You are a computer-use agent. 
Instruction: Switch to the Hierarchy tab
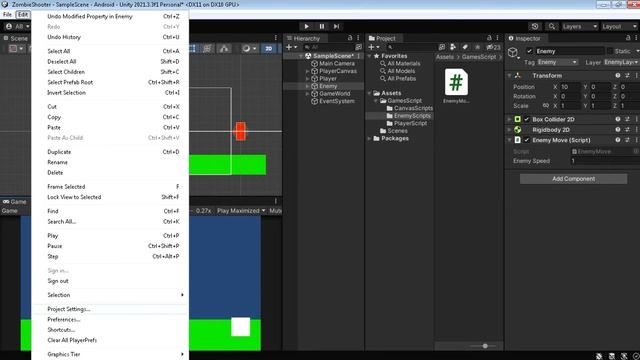click(x=303, y=38)
